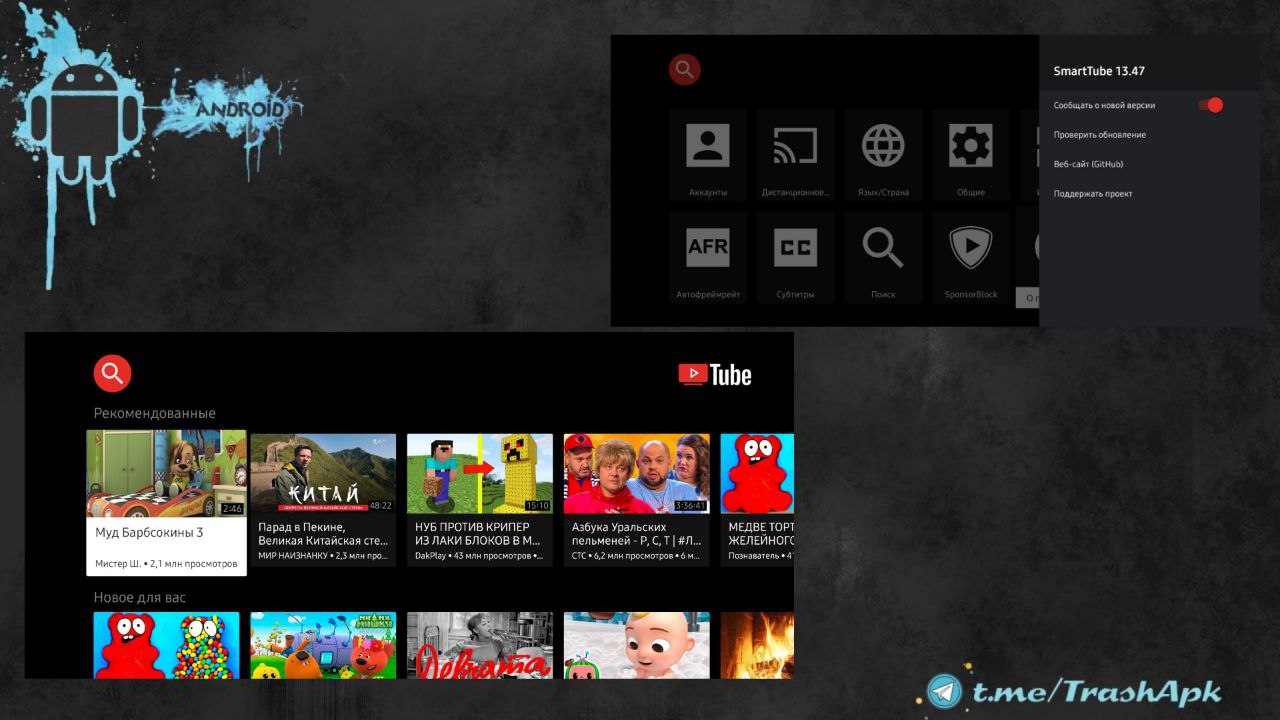Click the Мистер Ш. 2,1 млн просмотров line
Viewport: 1280px width, 720px height.
[166, 564]
